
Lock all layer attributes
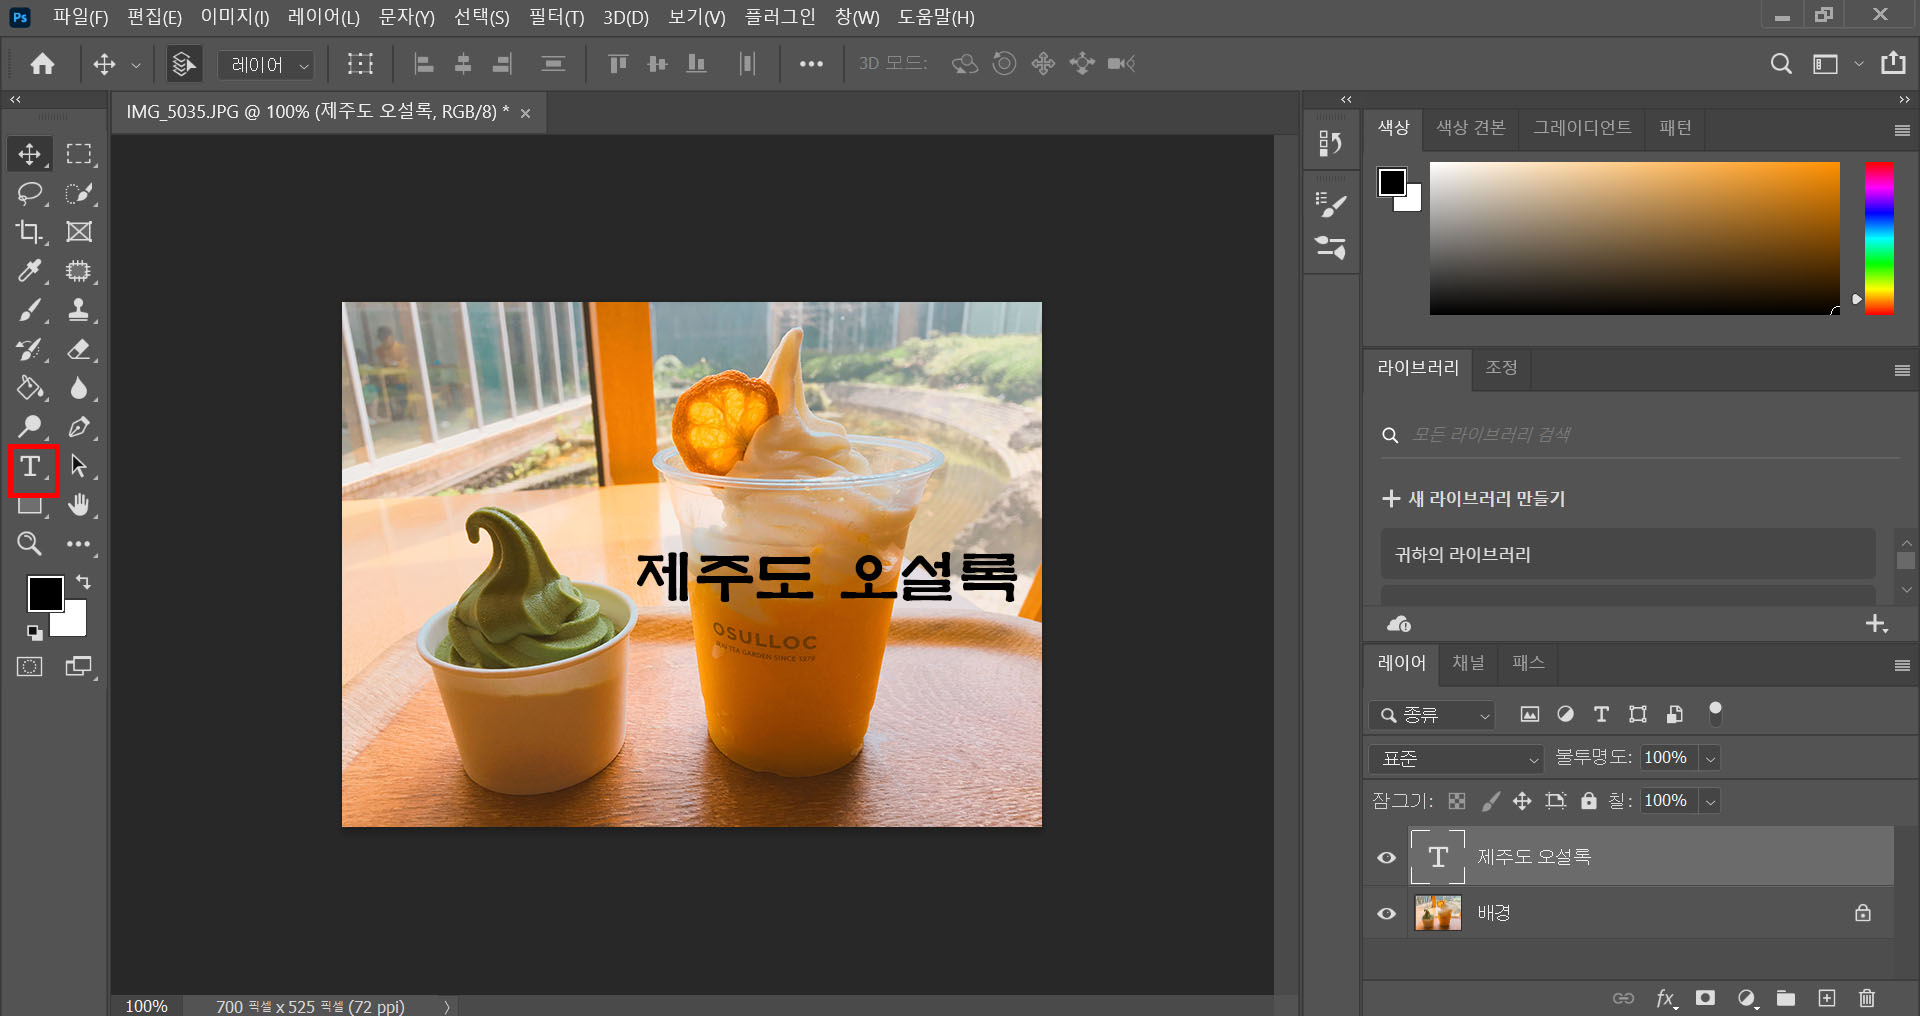click(1589, 801)
